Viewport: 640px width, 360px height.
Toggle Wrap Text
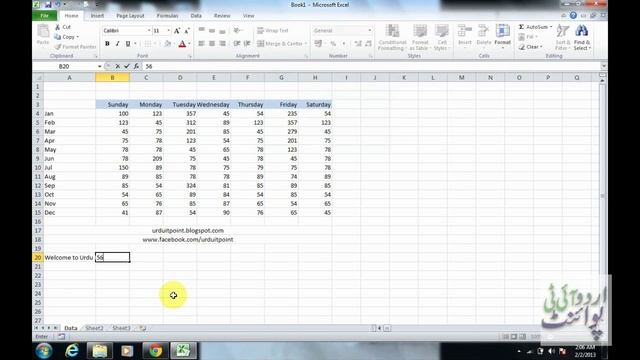coord(273,31)
